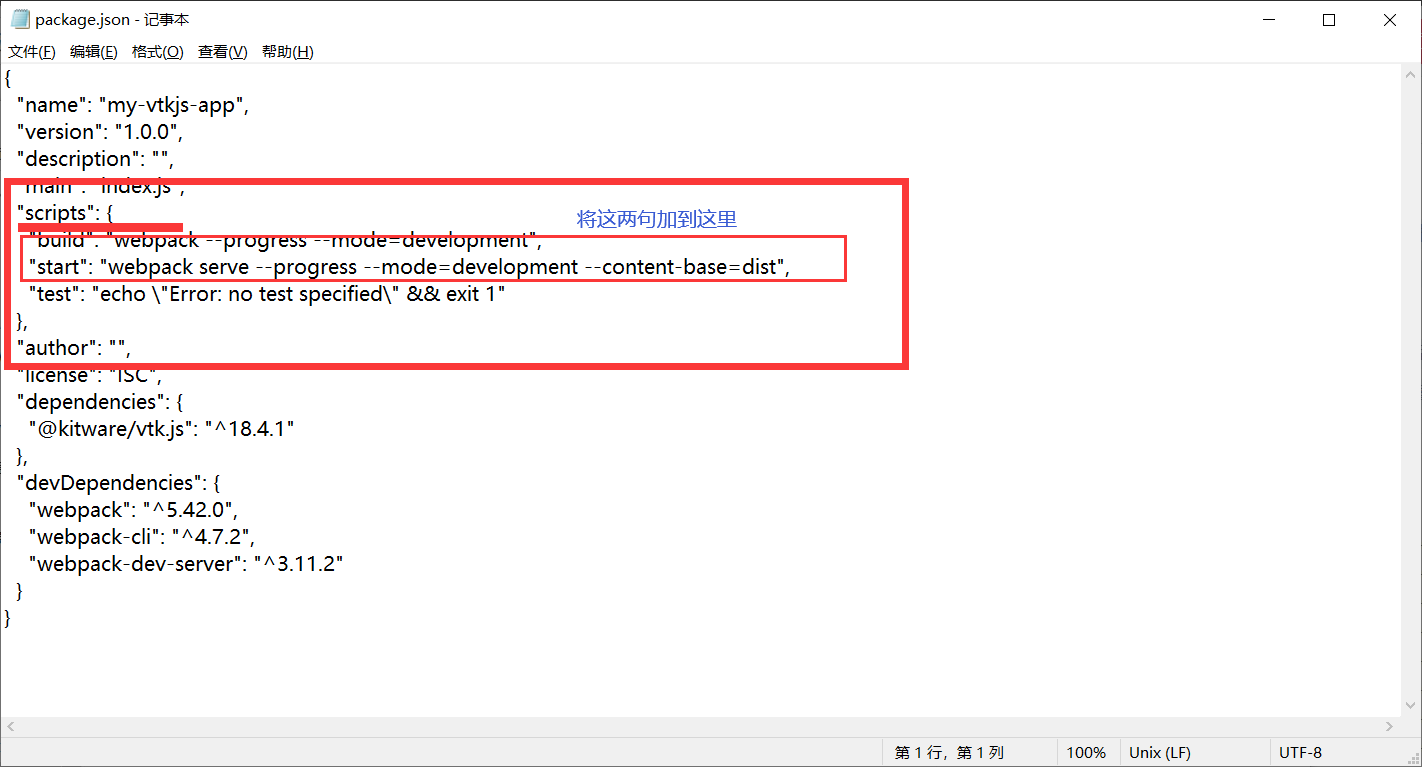This screenshot has width=1422, height=767.
Task: Click the UTF-8 encoding indicator
Action: [x=1301, y=752]
